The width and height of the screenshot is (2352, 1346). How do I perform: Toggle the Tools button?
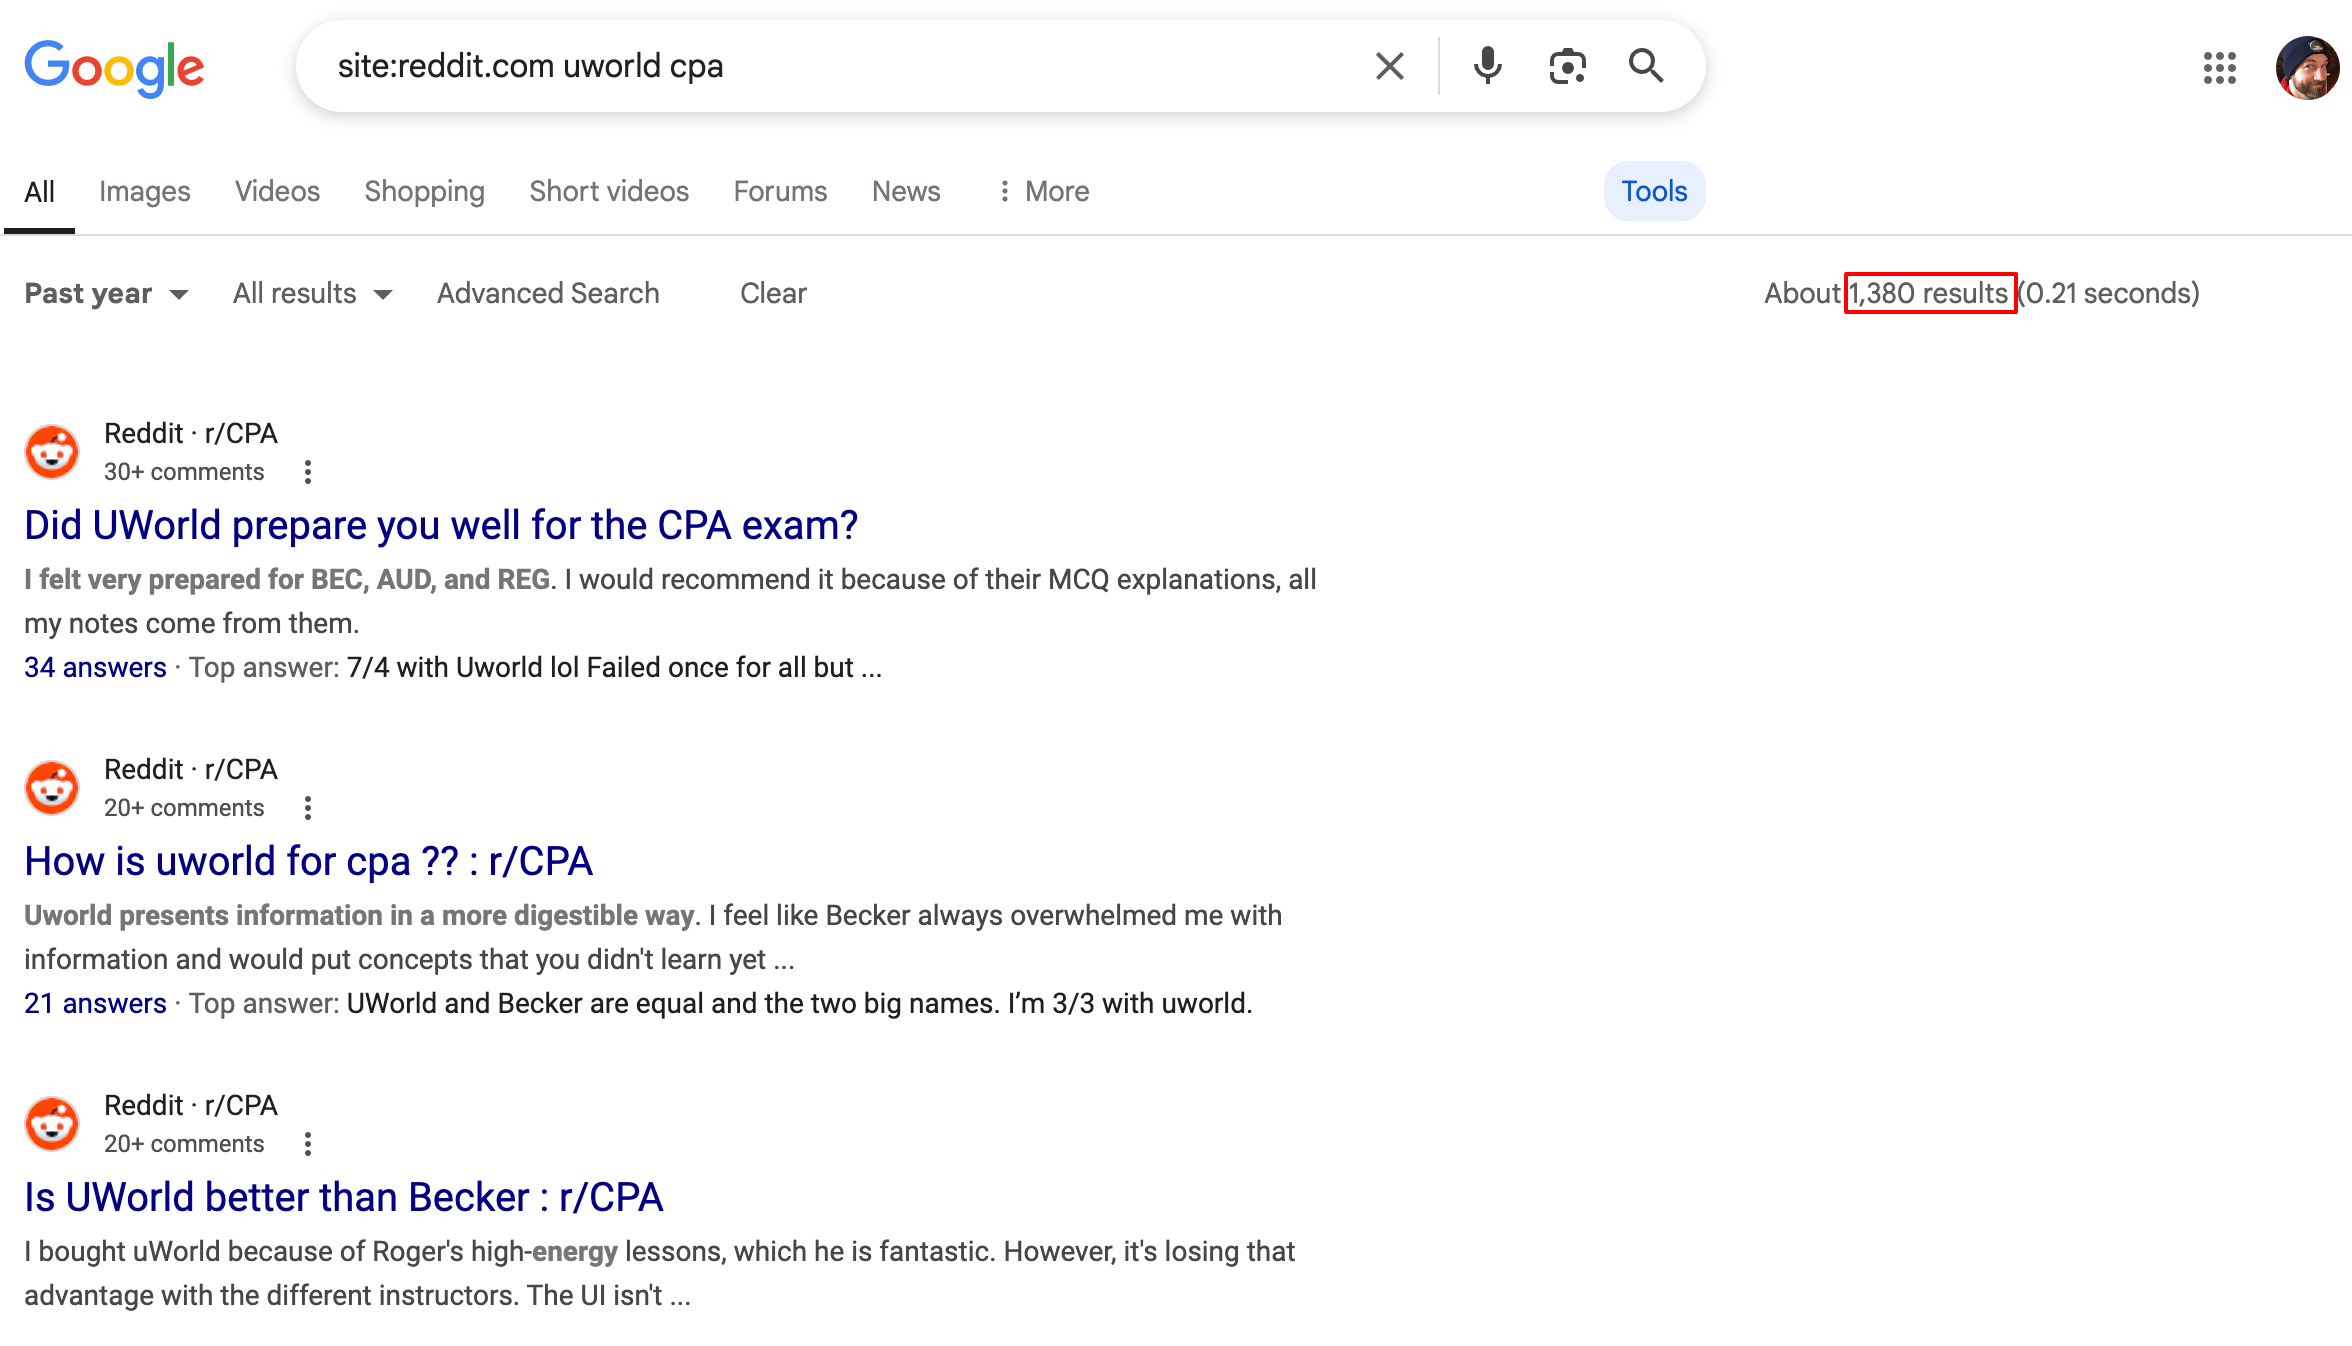1654,191
